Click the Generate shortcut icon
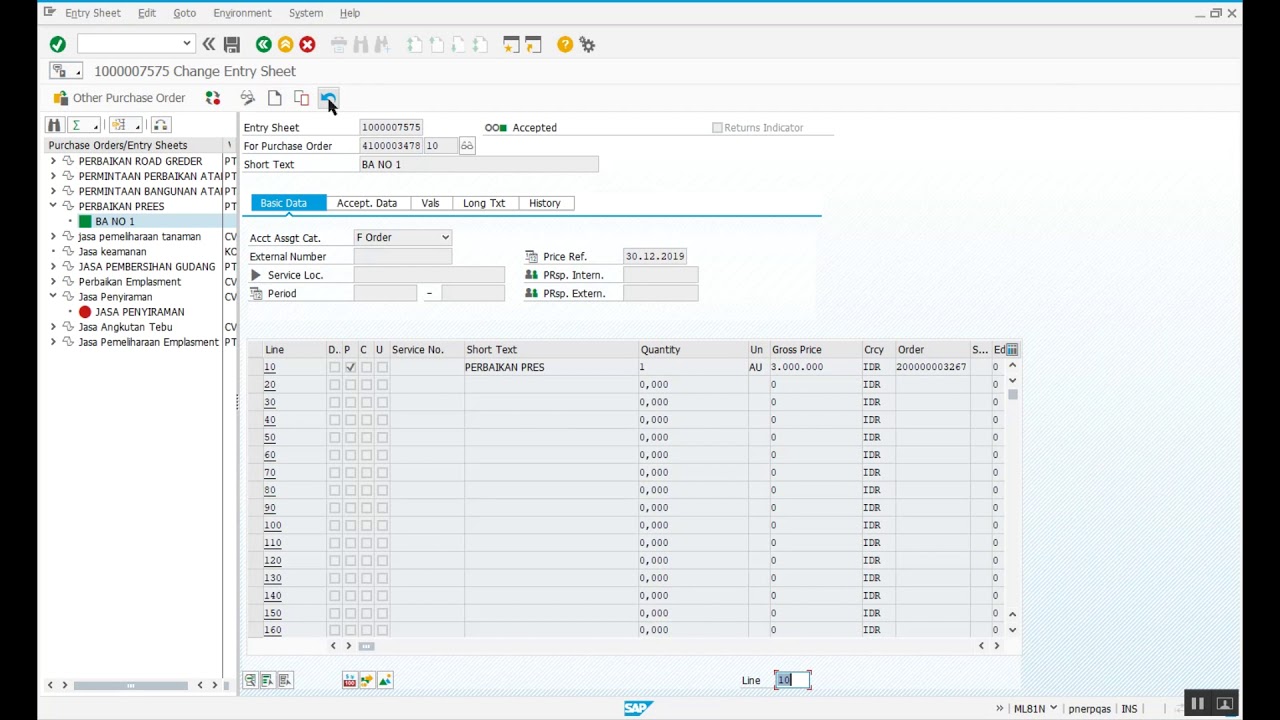1280x720 pixels. pyautogui.click(x=533, y=44)
